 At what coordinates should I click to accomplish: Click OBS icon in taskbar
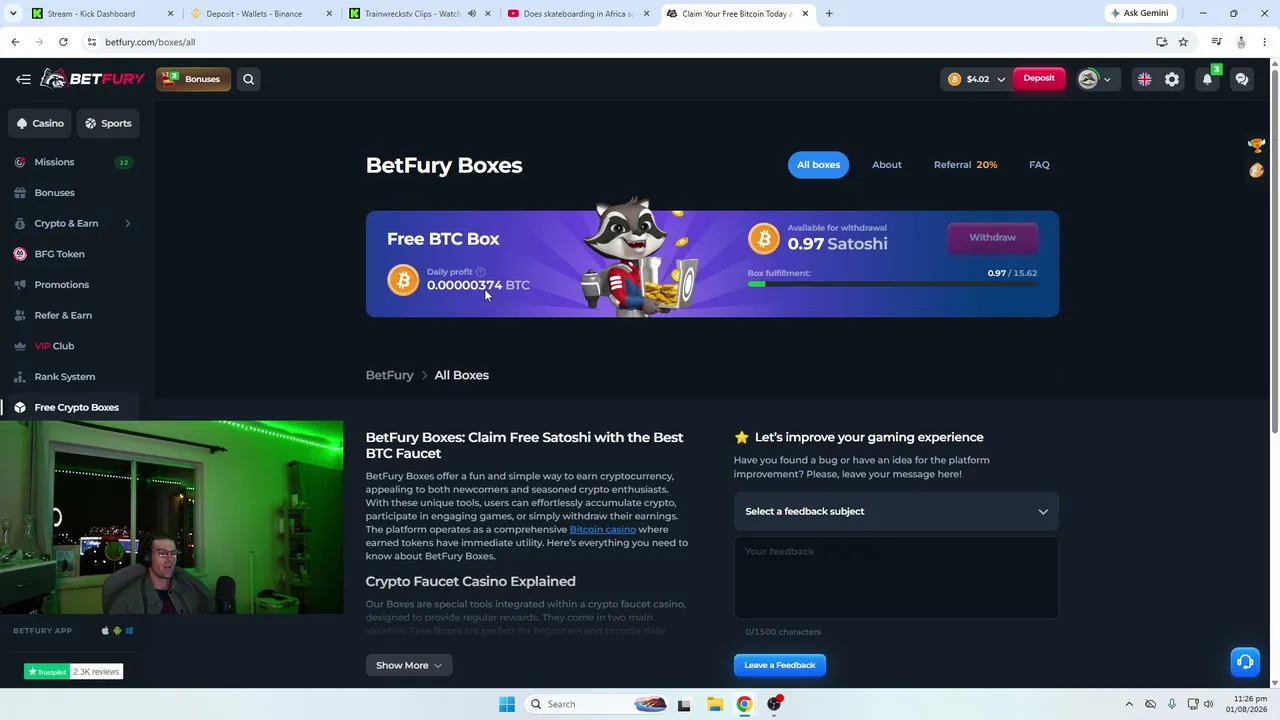pyautogui.click(x=775, y=704)
